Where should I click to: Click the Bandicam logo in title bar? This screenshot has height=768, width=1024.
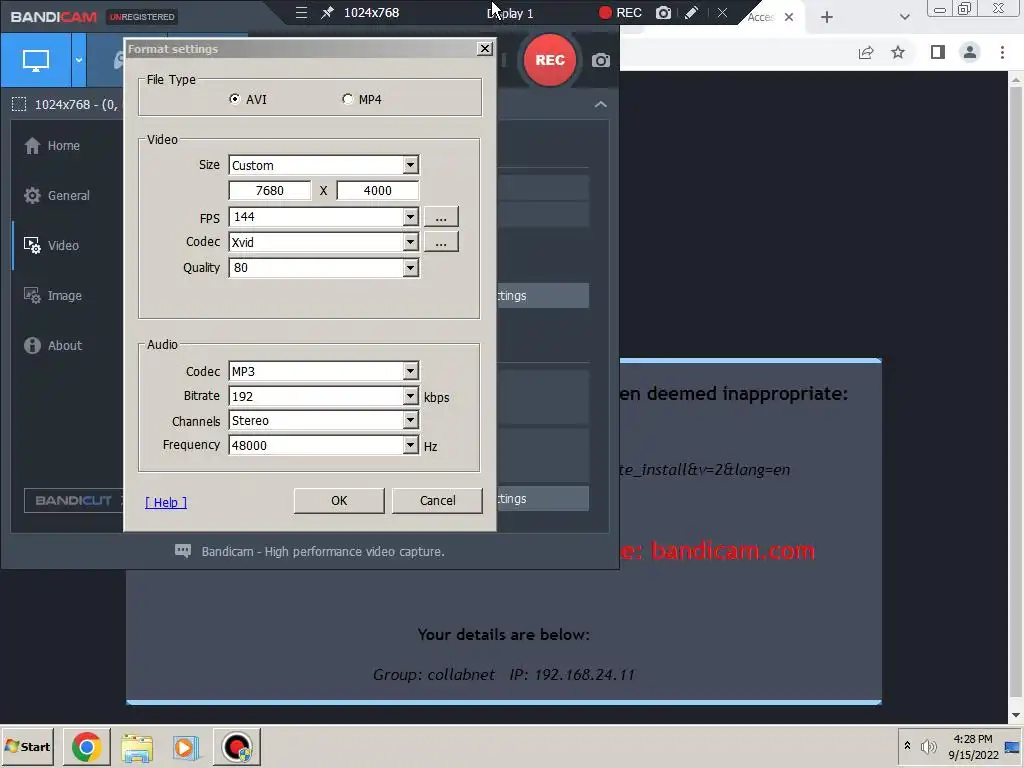pos(54,17)
